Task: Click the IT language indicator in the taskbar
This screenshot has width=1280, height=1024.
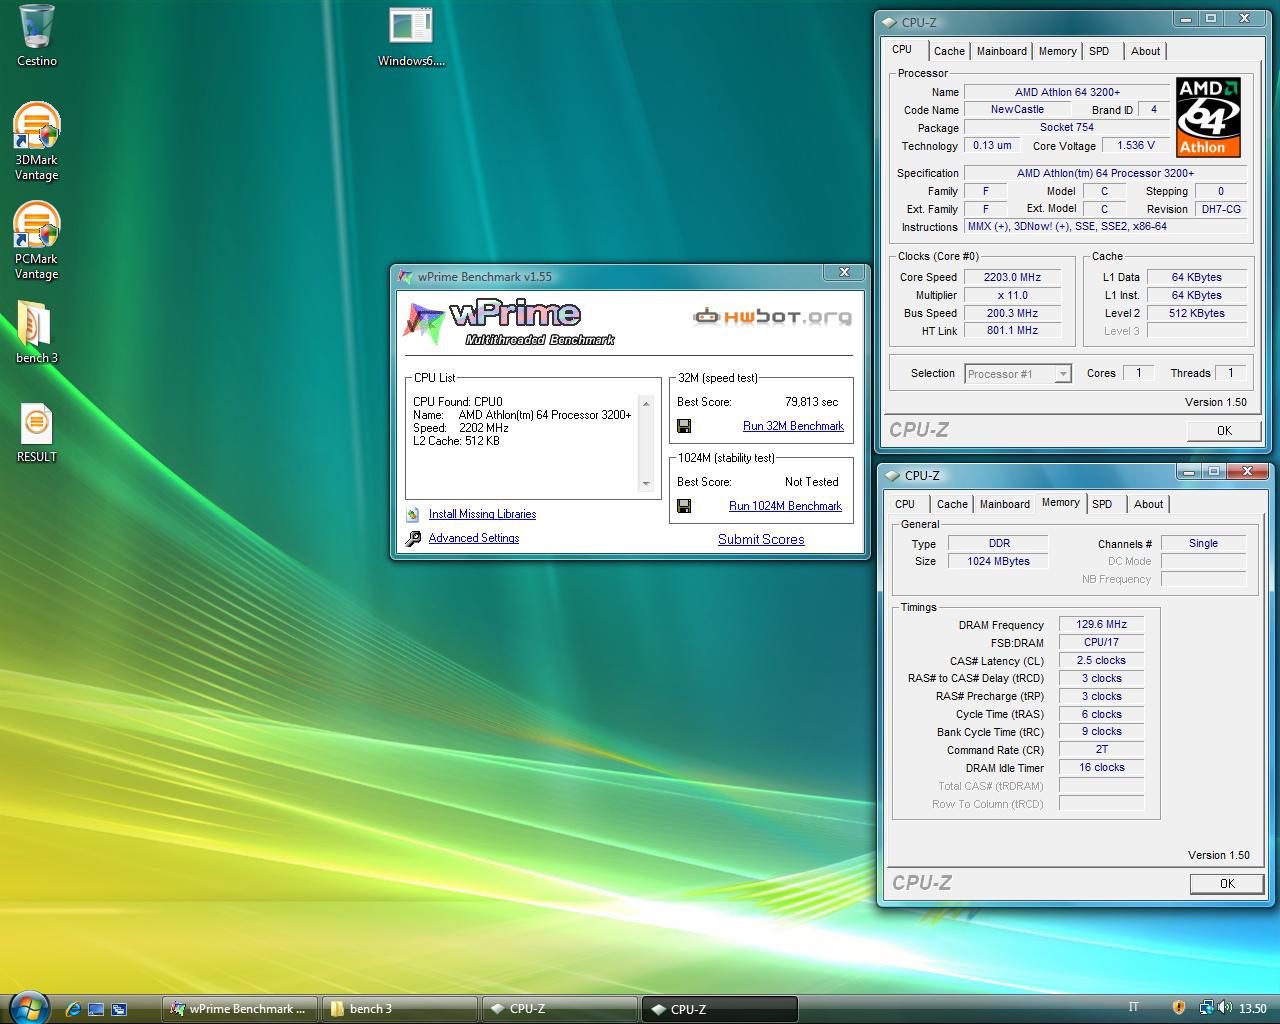Action: tap(1133, 1008)
